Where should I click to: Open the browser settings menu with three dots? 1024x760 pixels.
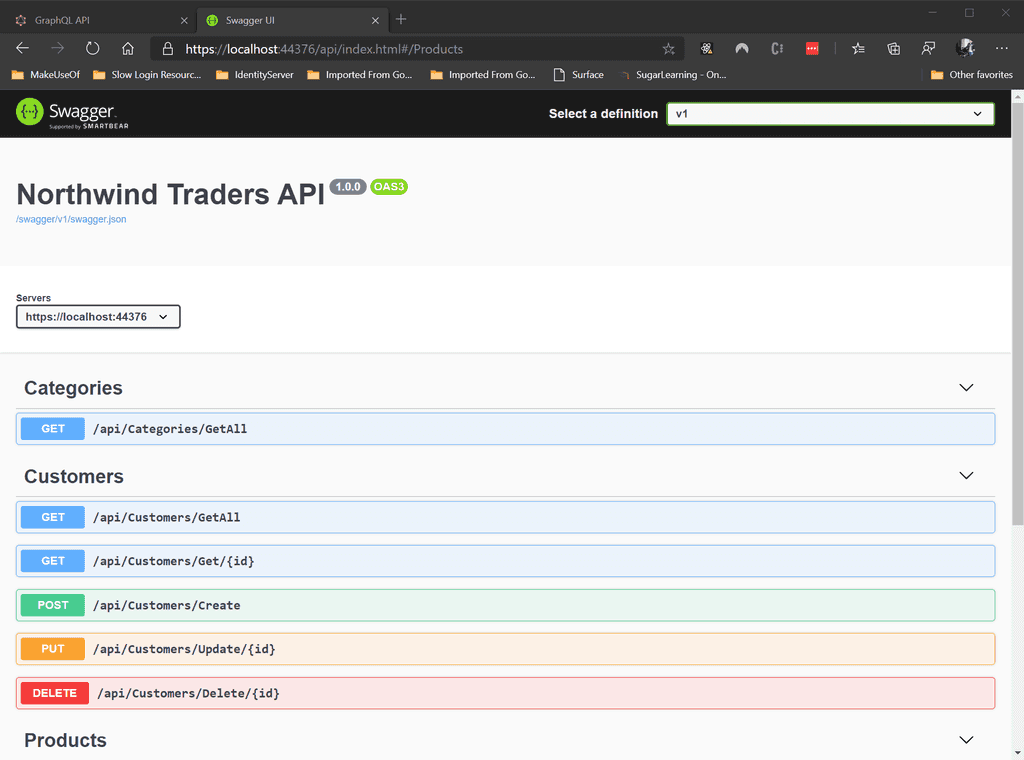click(x=1001, y=48)
